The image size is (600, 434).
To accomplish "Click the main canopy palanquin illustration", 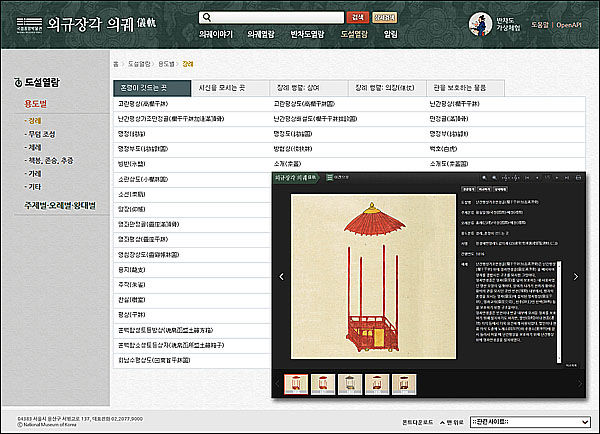I will [x=373, y=276].
